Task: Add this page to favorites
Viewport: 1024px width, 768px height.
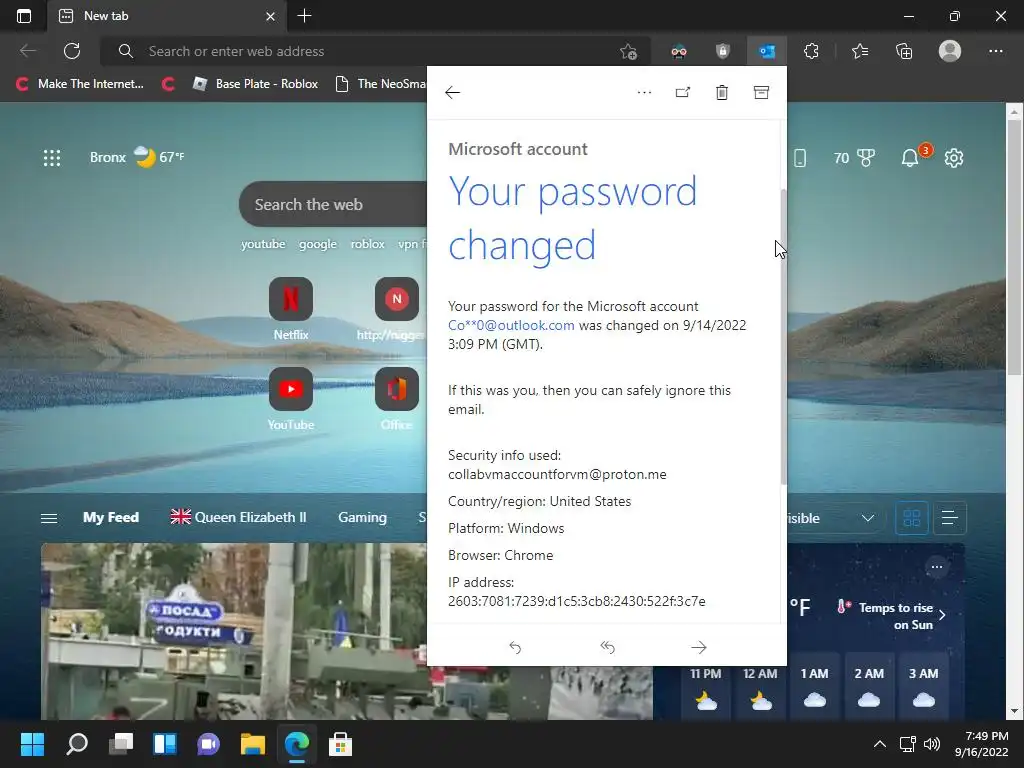Action: (x=628, y=51)
